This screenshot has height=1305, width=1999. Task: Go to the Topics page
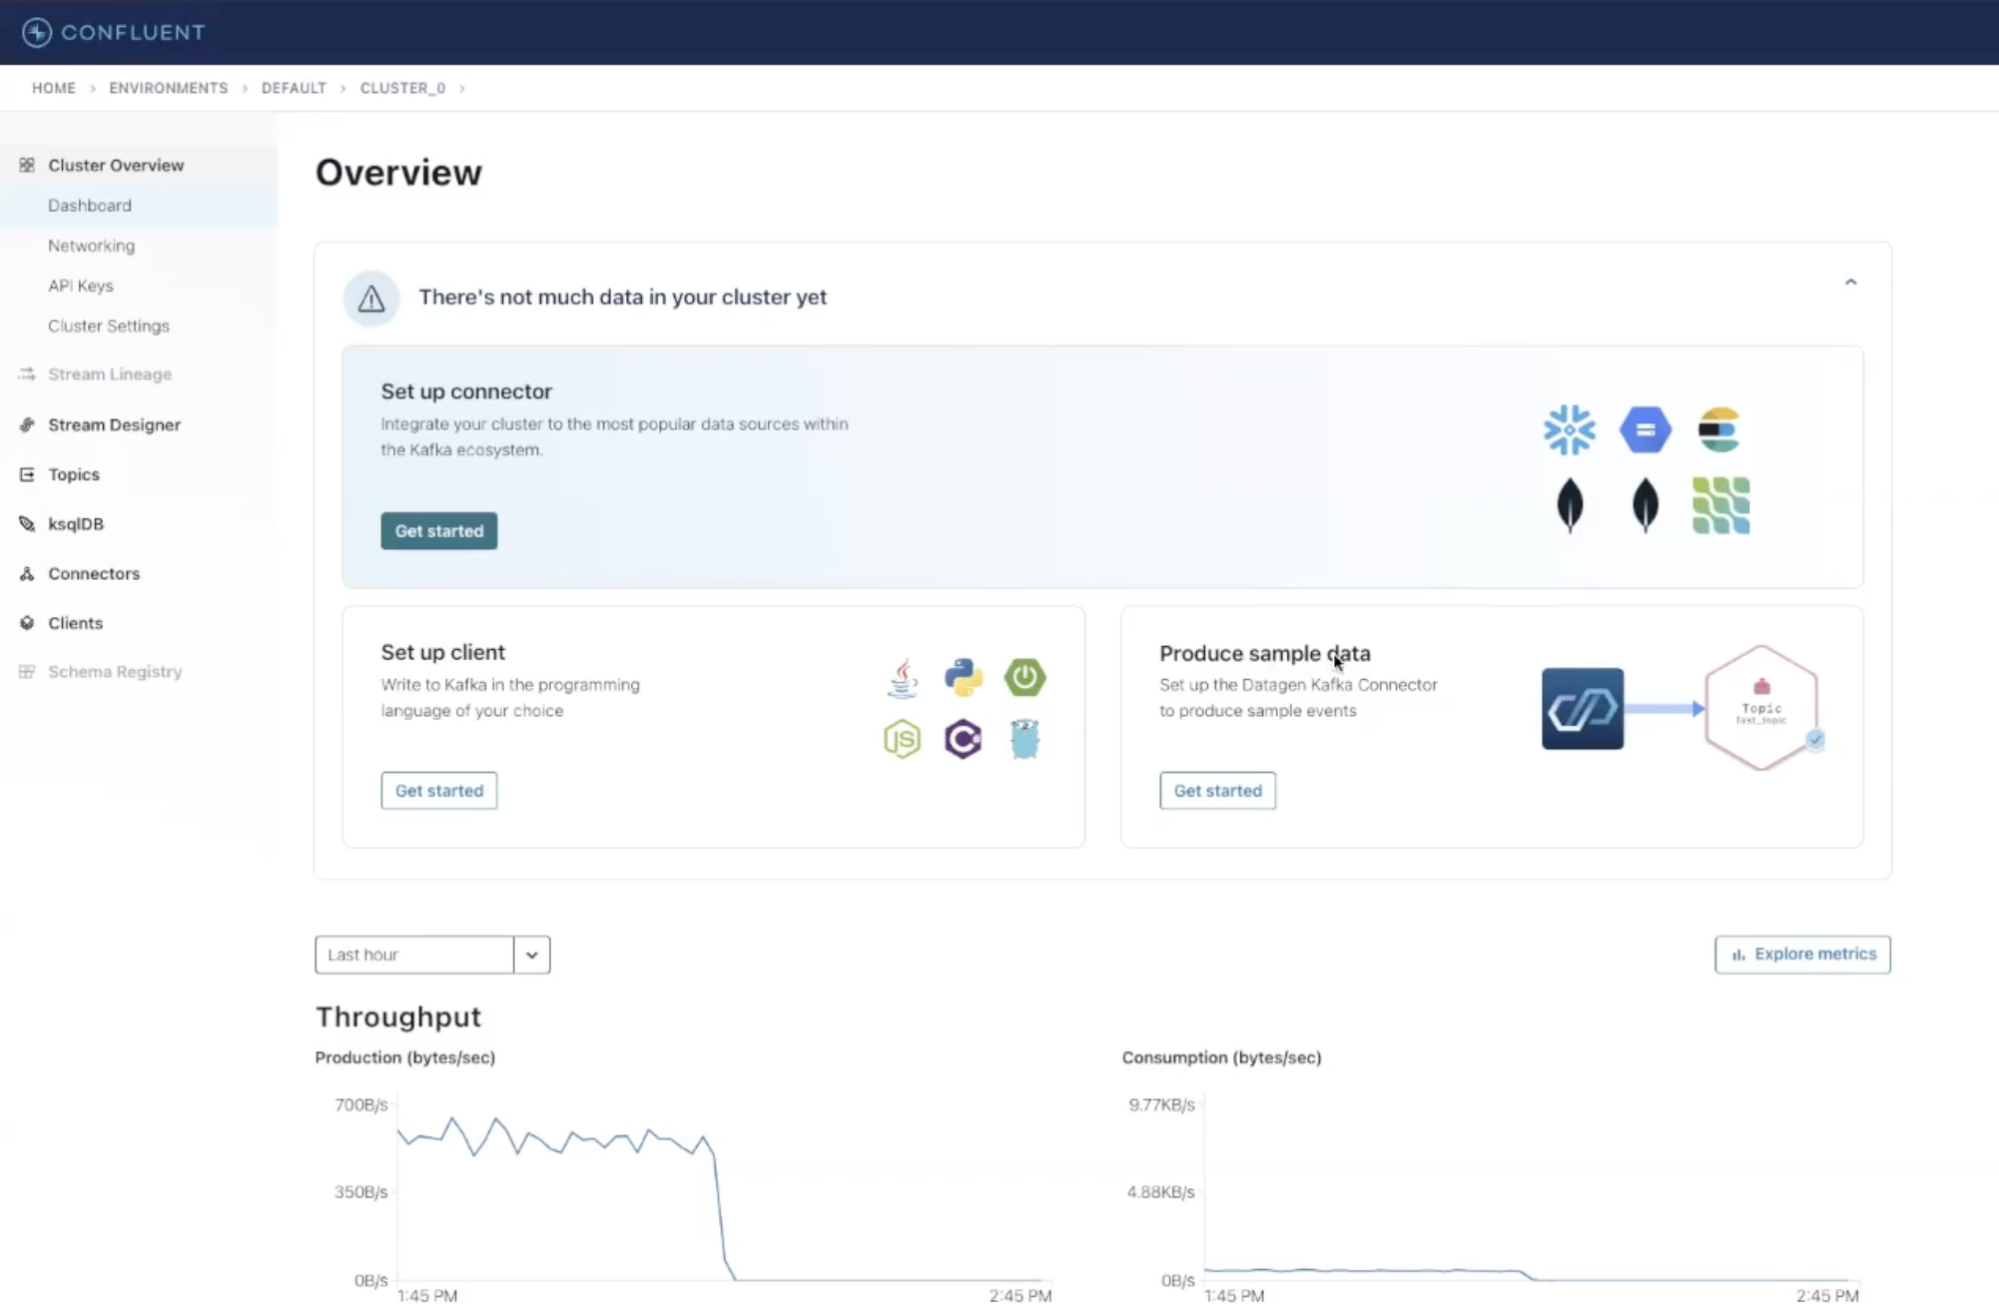click(x=74, y=474)
